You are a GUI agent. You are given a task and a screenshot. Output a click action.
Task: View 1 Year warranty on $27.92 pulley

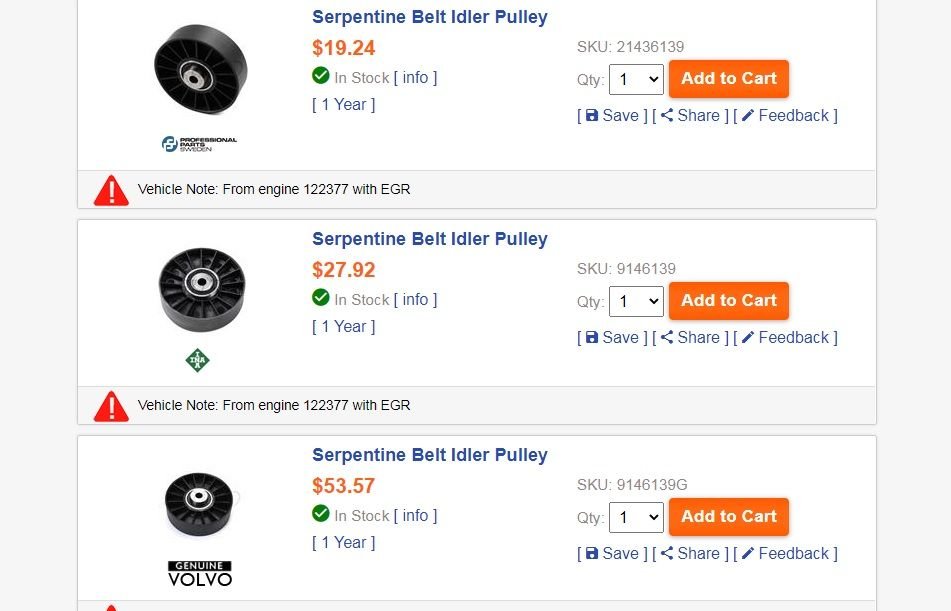point(344,327)
